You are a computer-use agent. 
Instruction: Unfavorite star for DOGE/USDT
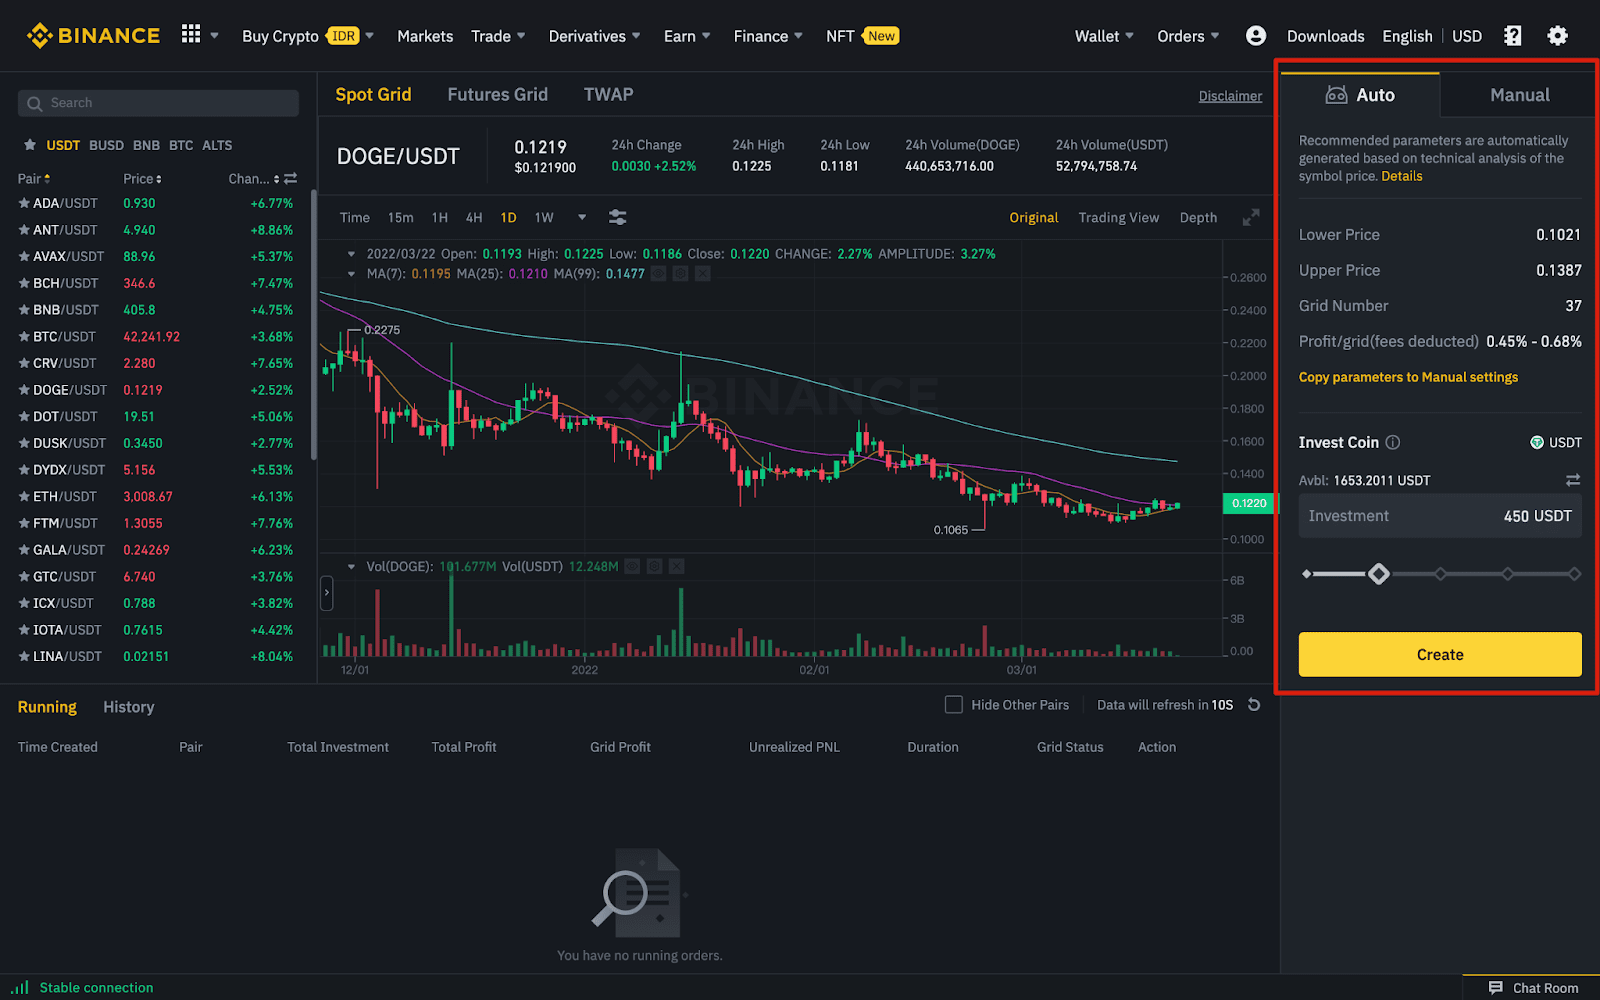(x=24, y=390)
